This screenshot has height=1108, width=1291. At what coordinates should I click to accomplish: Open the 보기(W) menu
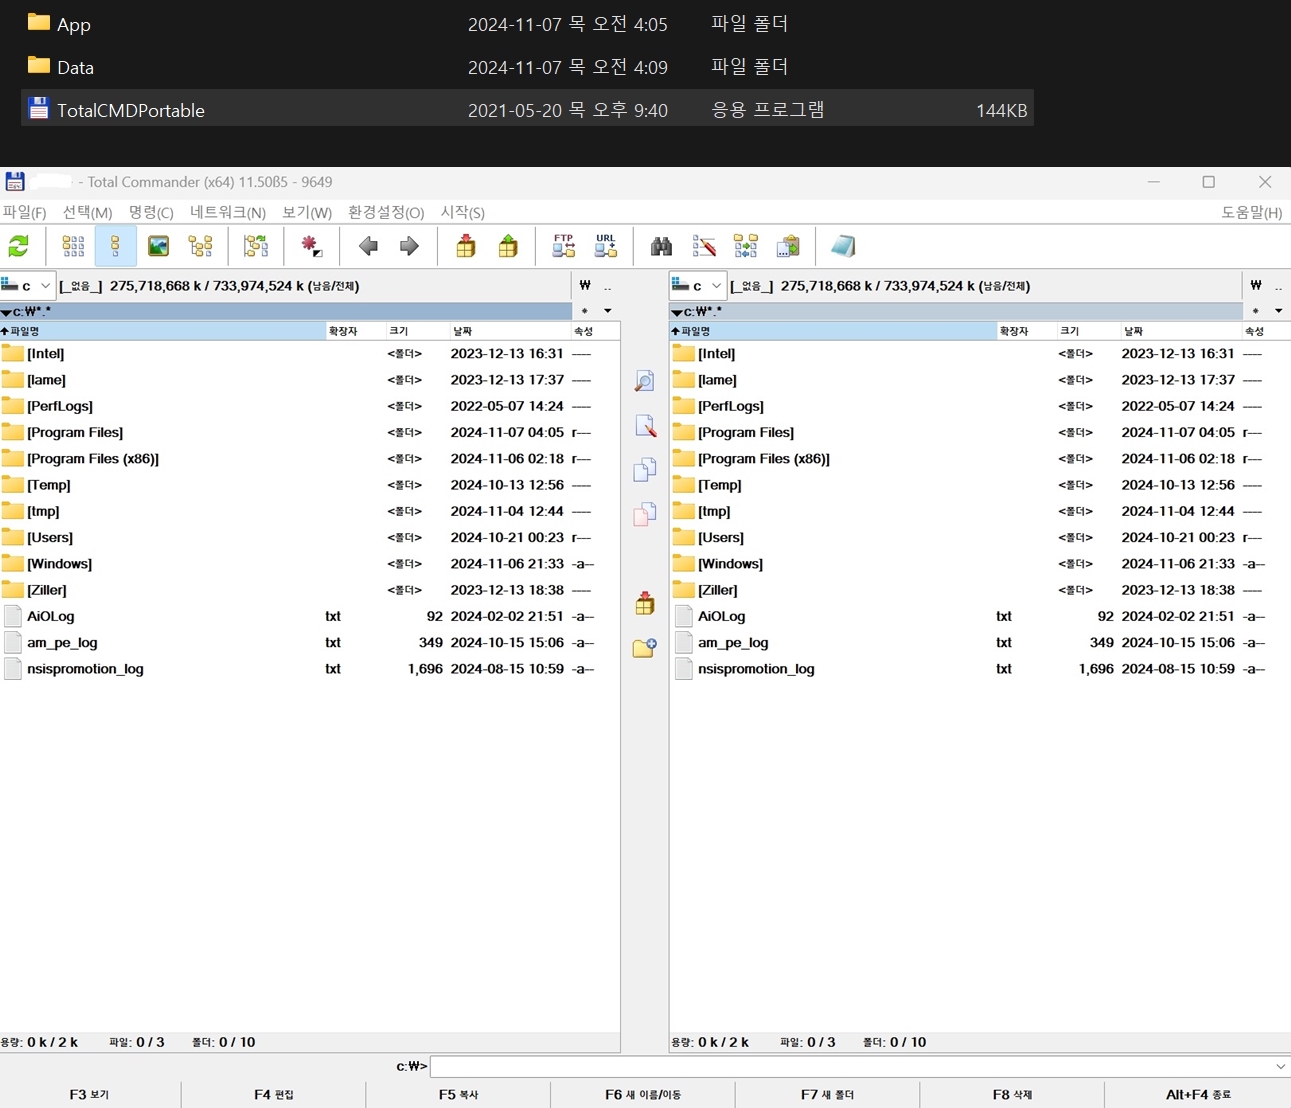pos(307,212)
